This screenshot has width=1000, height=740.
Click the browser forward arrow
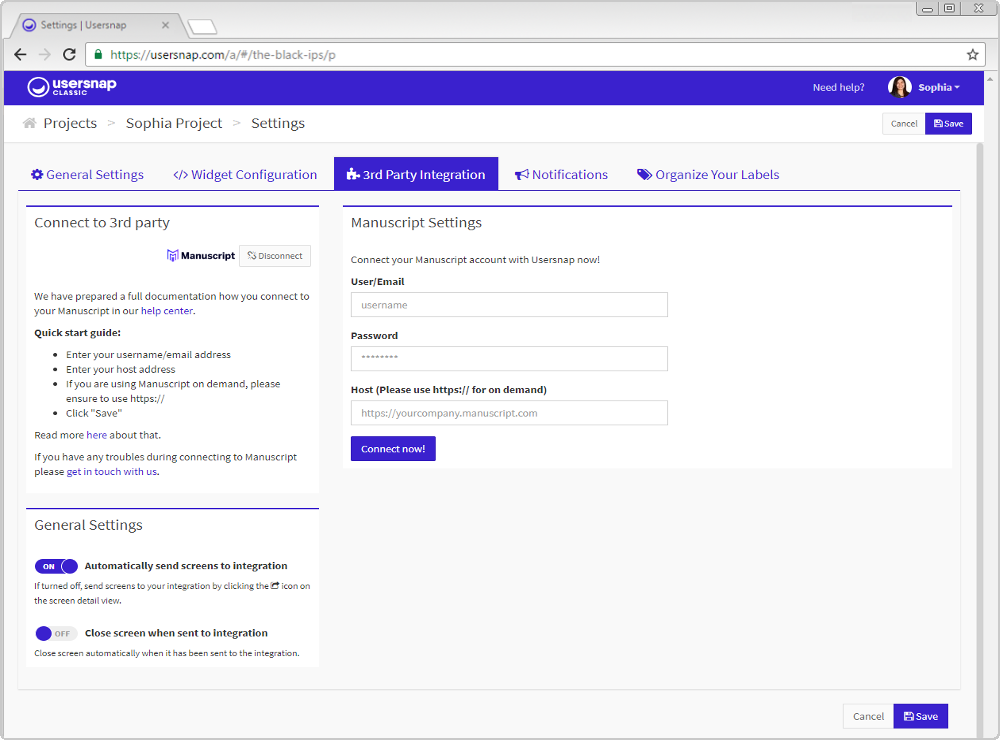click(45, 55)
